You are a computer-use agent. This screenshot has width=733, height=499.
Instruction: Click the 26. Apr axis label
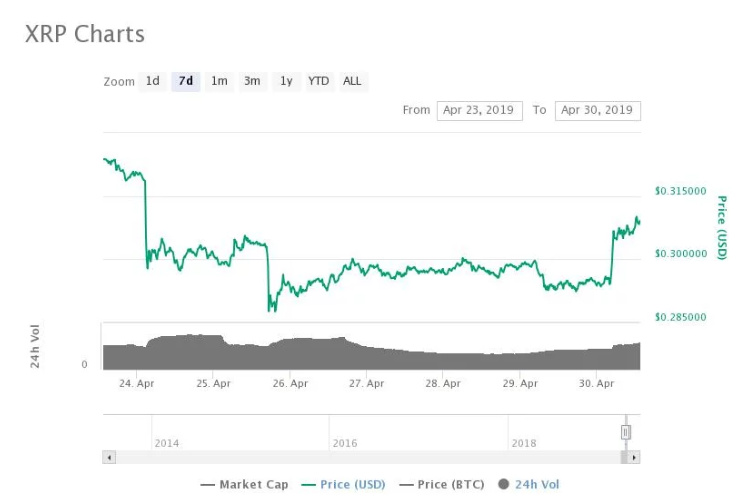click(x=290, y=383)
